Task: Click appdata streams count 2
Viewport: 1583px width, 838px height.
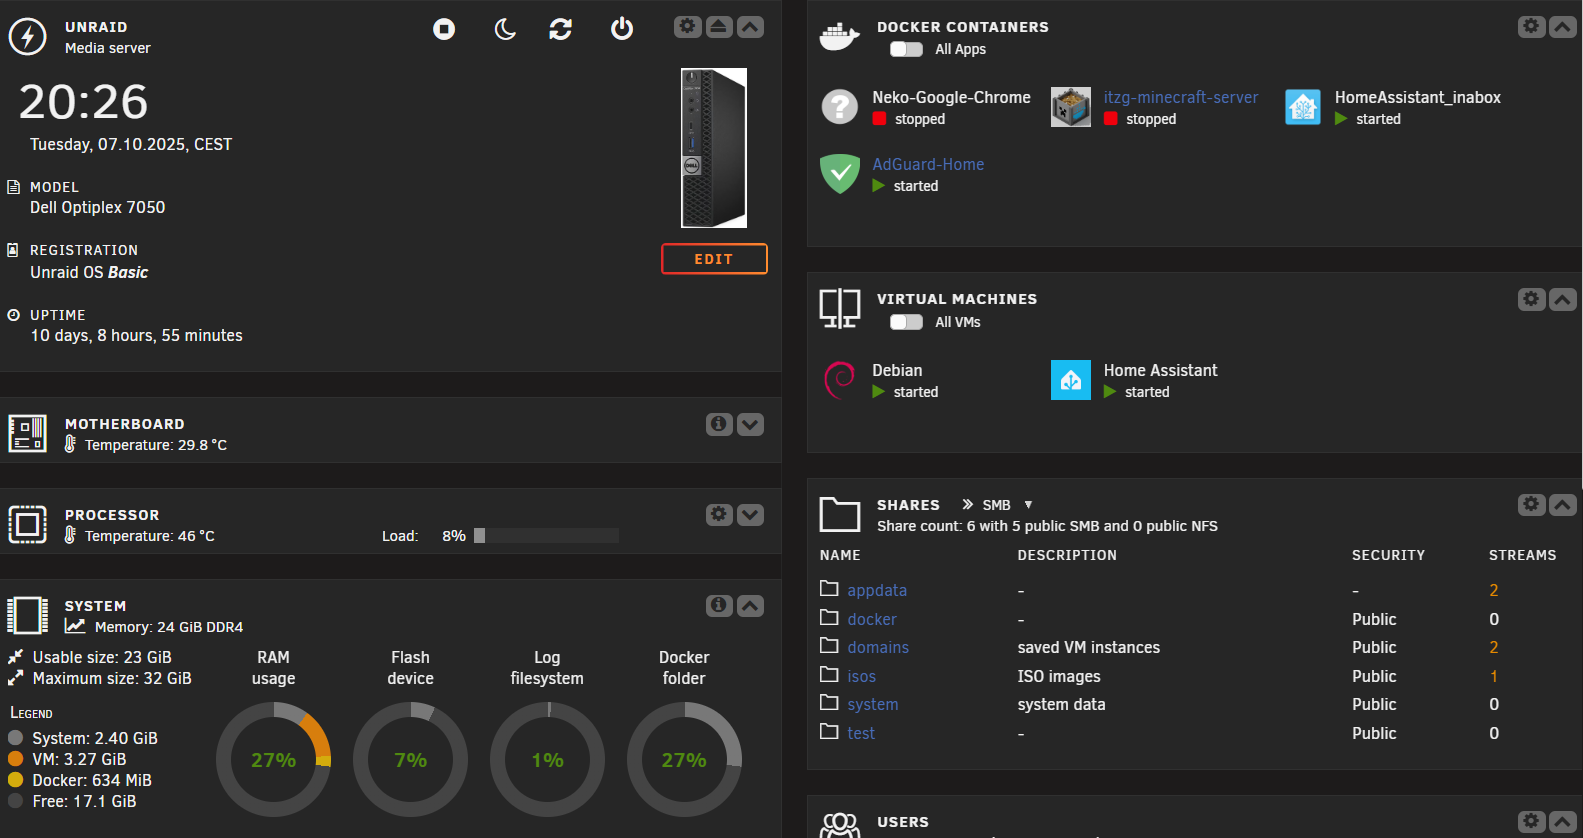Action: [x=1494, y=590]
